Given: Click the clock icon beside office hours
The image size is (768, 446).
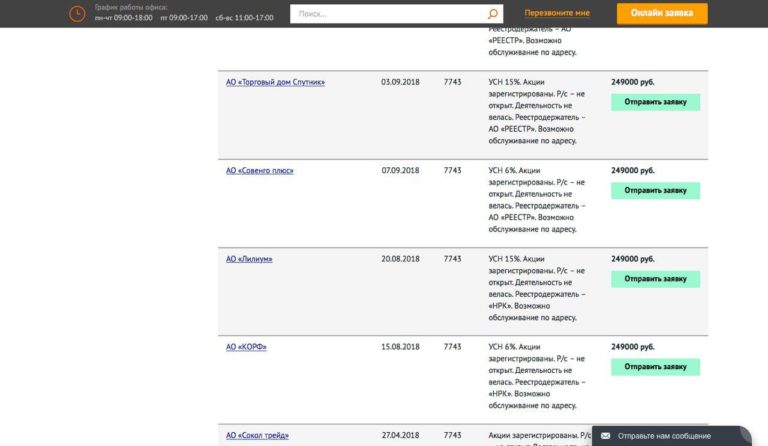Looking at the screenshot, I should point(77,14).
